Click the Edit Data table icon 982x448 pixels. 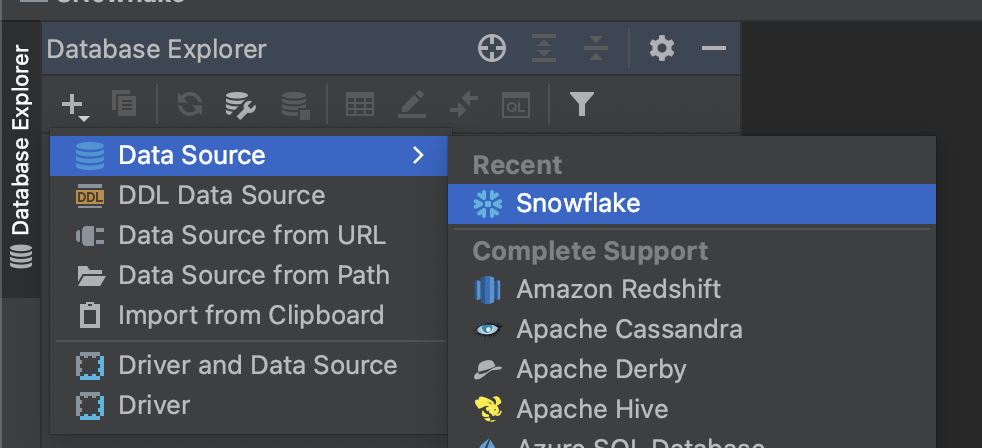point(360,105)
